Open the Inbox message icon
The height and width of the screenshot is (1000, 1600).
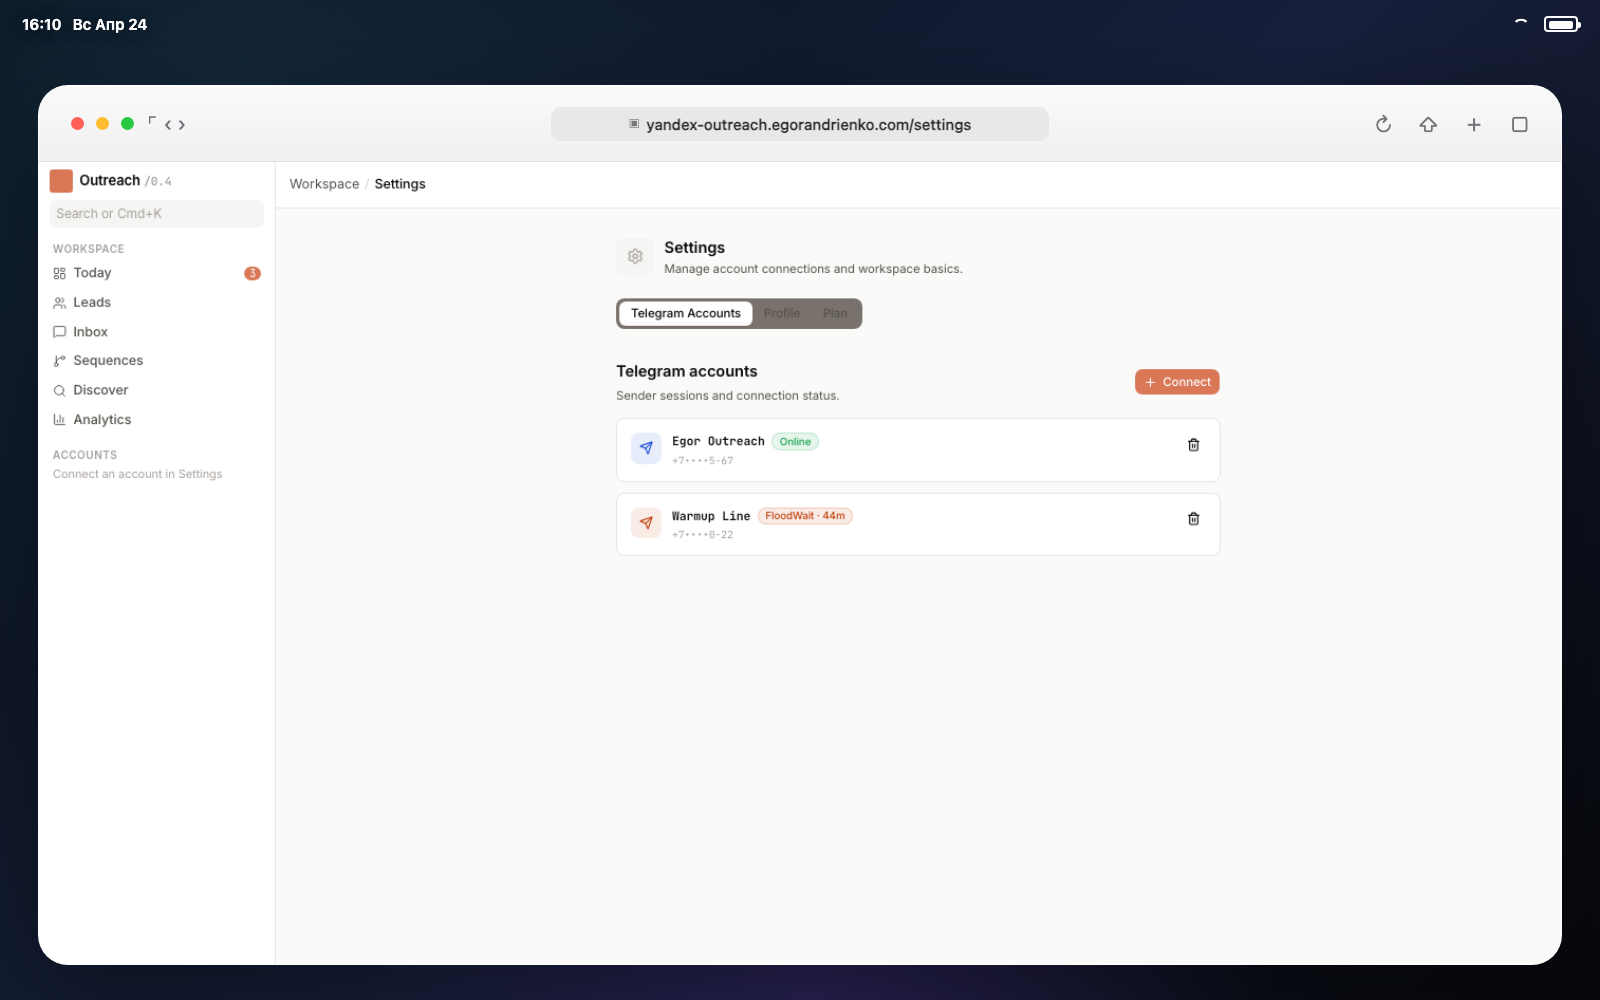point(60,332)
